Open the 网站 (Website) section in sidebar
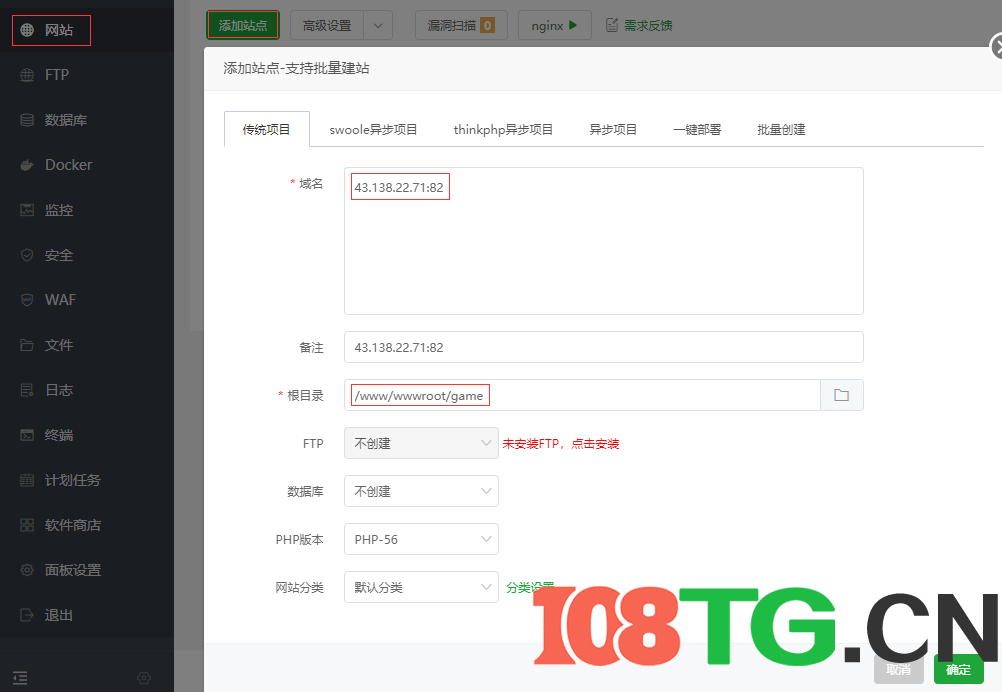This screenshot has width=1002, height=692. point(51,30)
